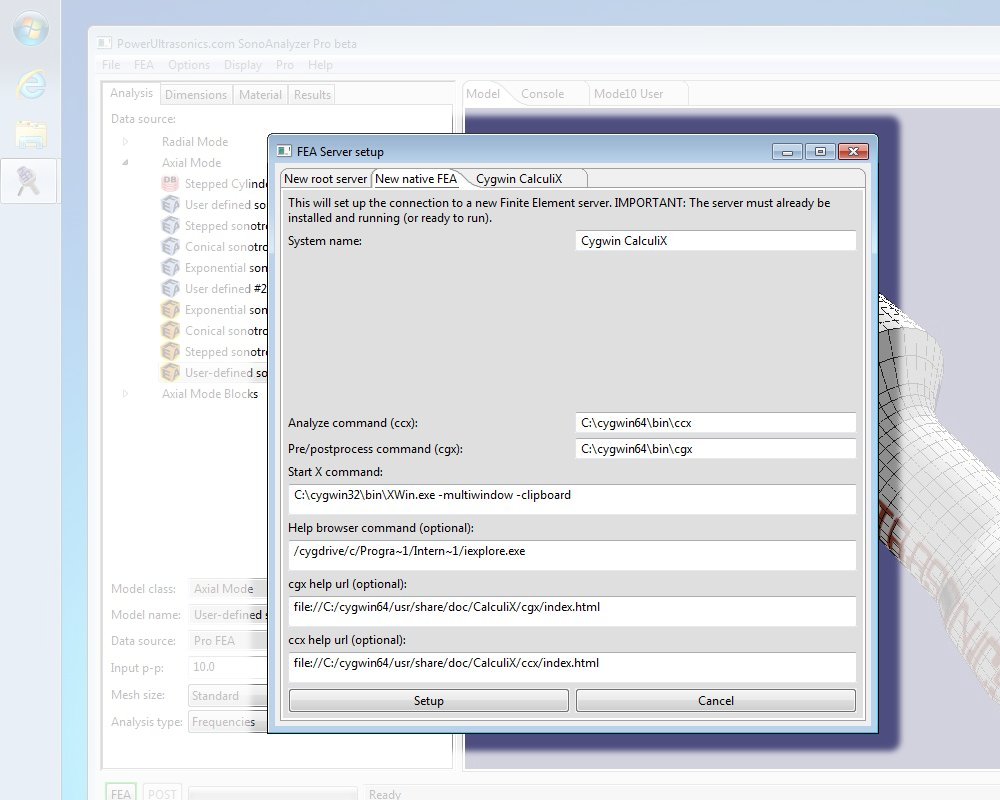
Task: Click the Help browser command field
Action: [x=572, y=555]
